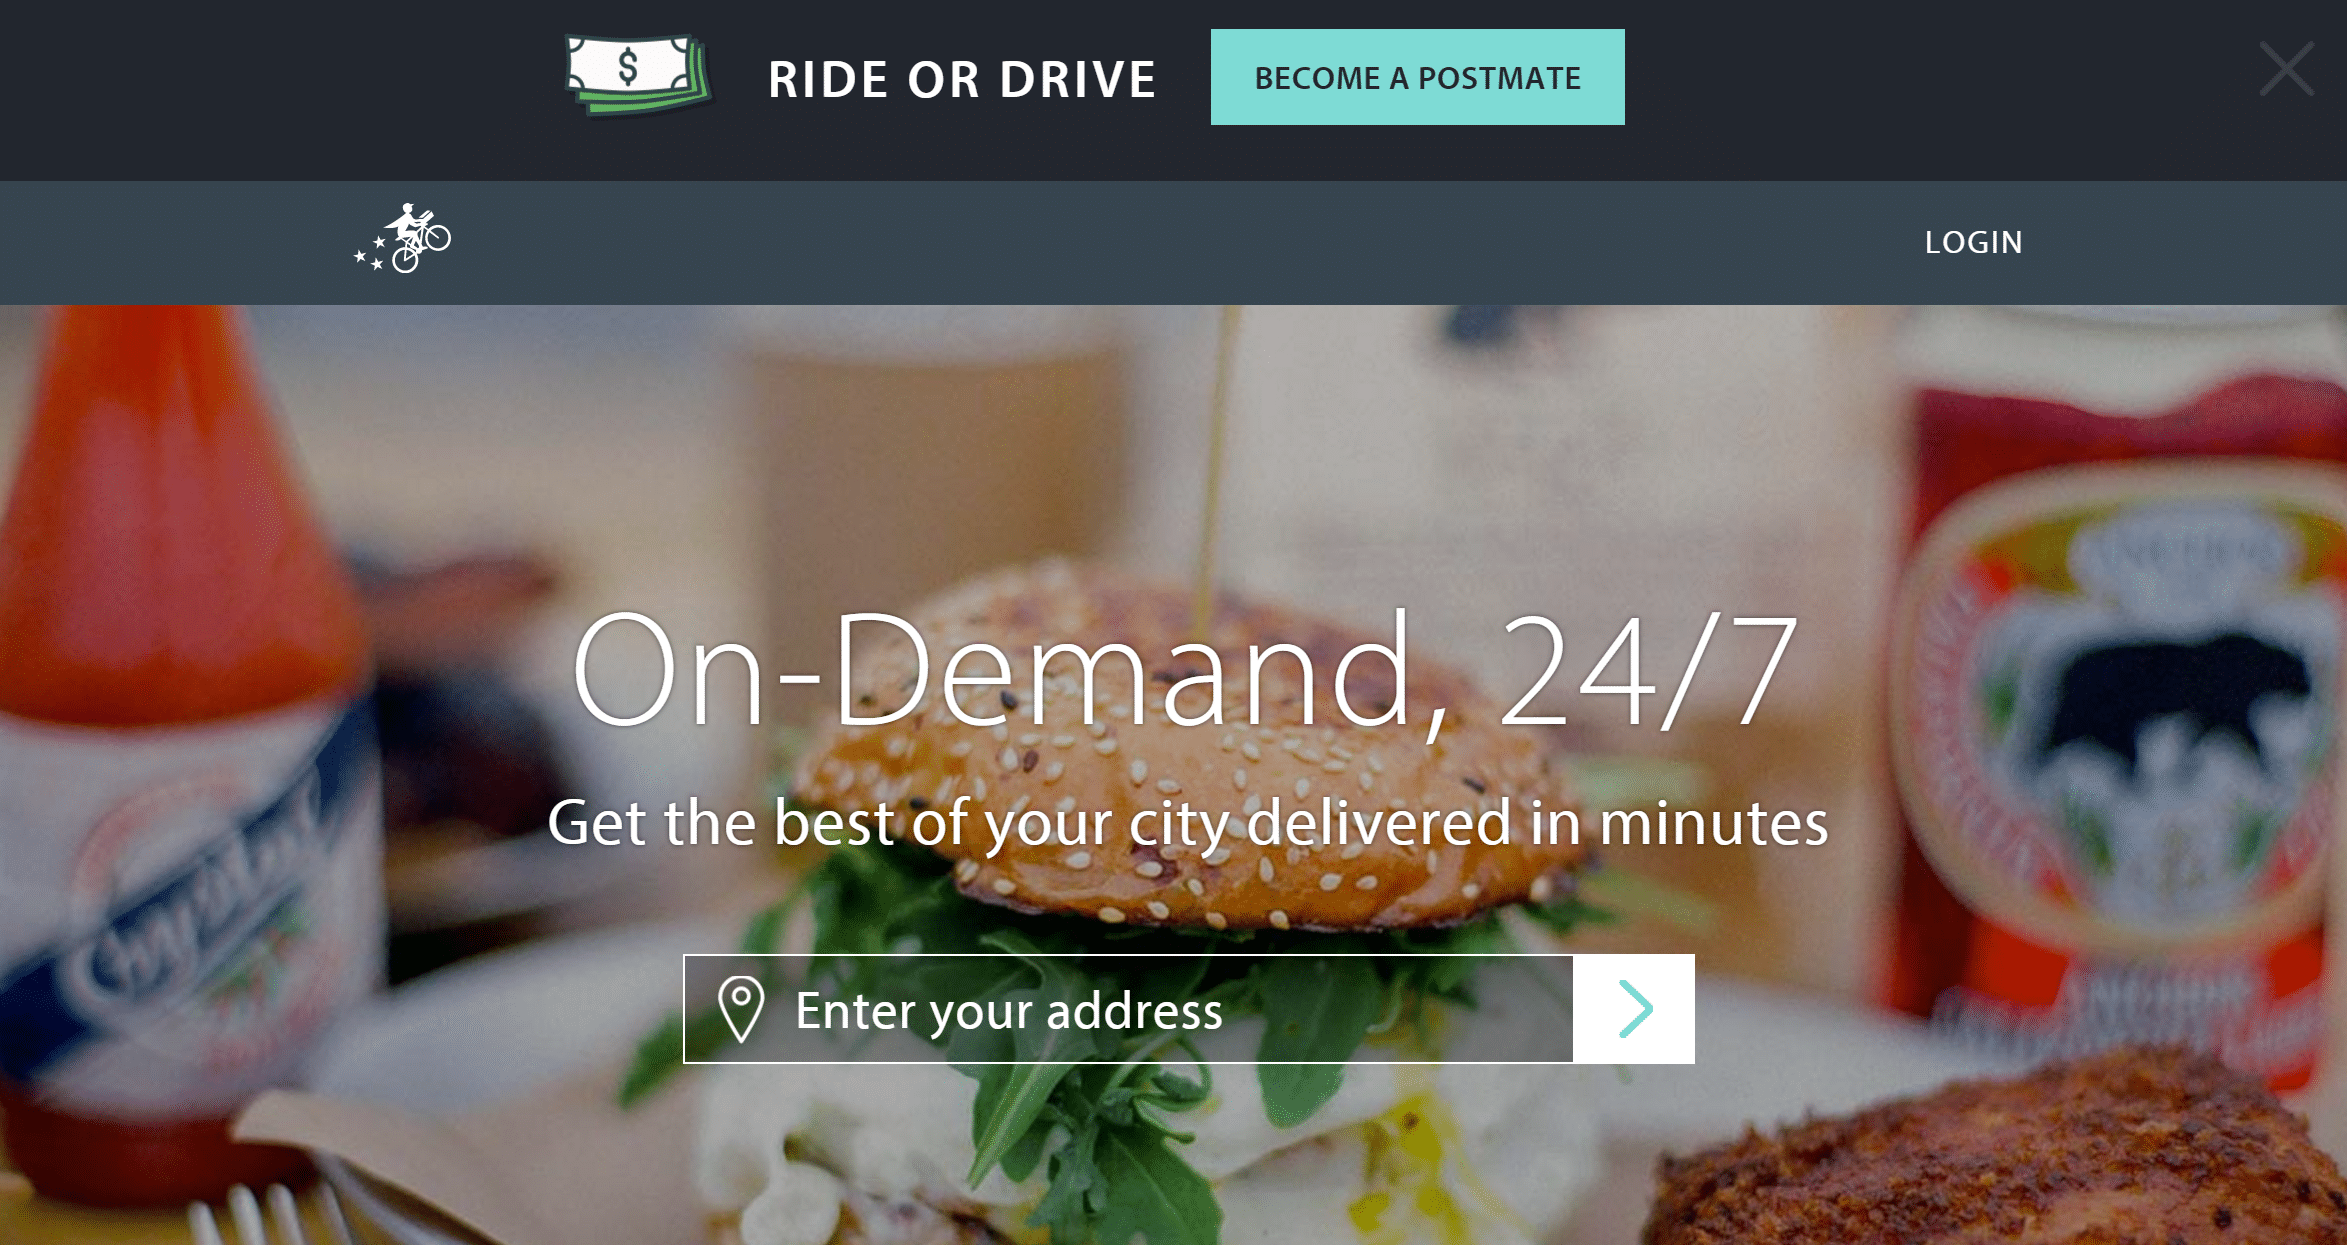Click the dollar sign on the cash icon
The height and width of the screenshot is (1245, 2347).
click(628, 68)
